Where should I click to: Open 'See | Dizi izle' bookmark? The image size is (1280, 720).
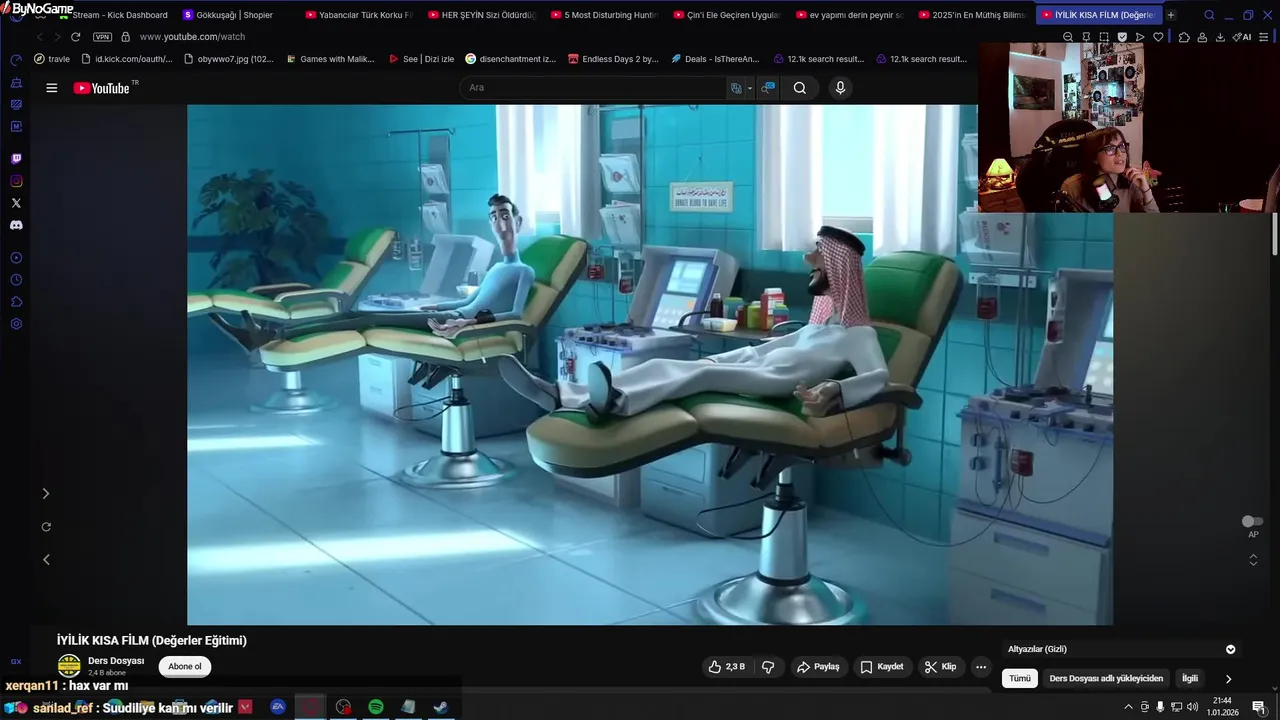point(421,59)
